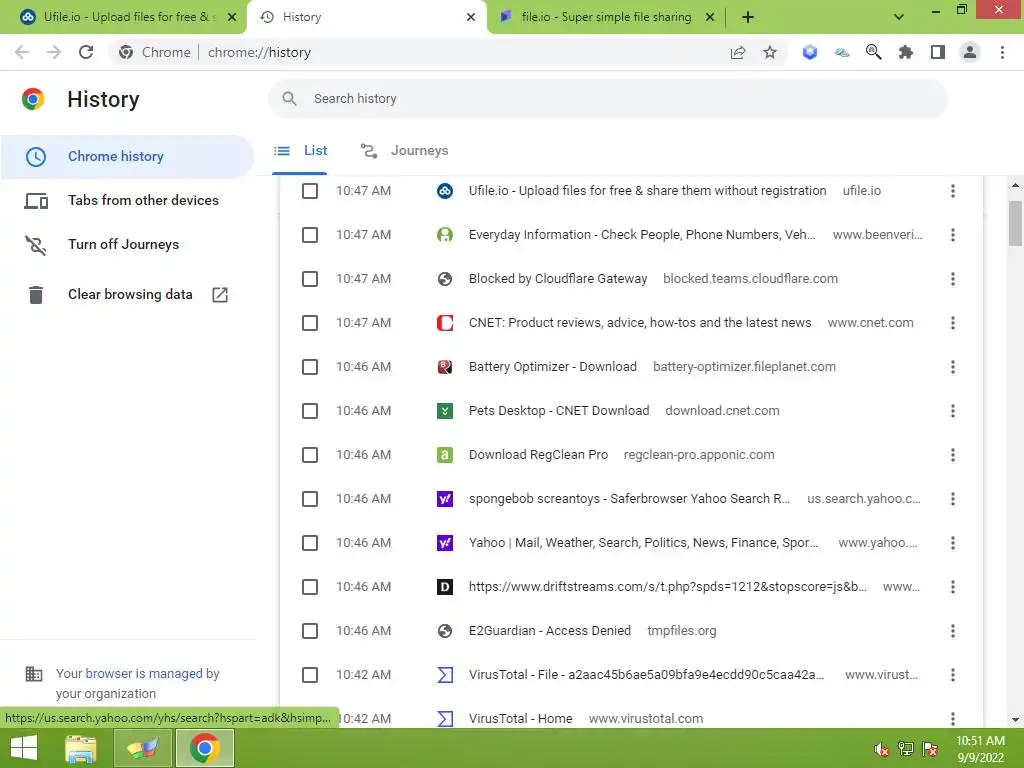Open three-dot menu for CNET entry
This screenshot has height=768, width=1024.
[x=953, y=323]
